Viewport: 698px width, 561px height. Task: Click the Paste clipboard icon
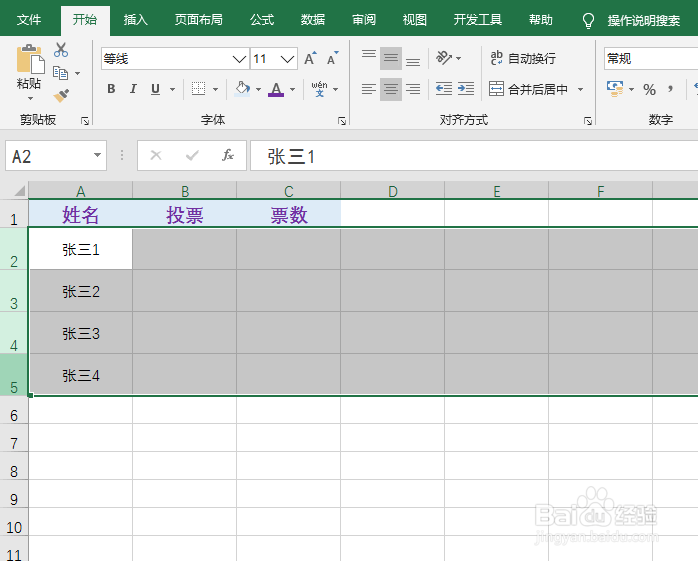(30, 59)
